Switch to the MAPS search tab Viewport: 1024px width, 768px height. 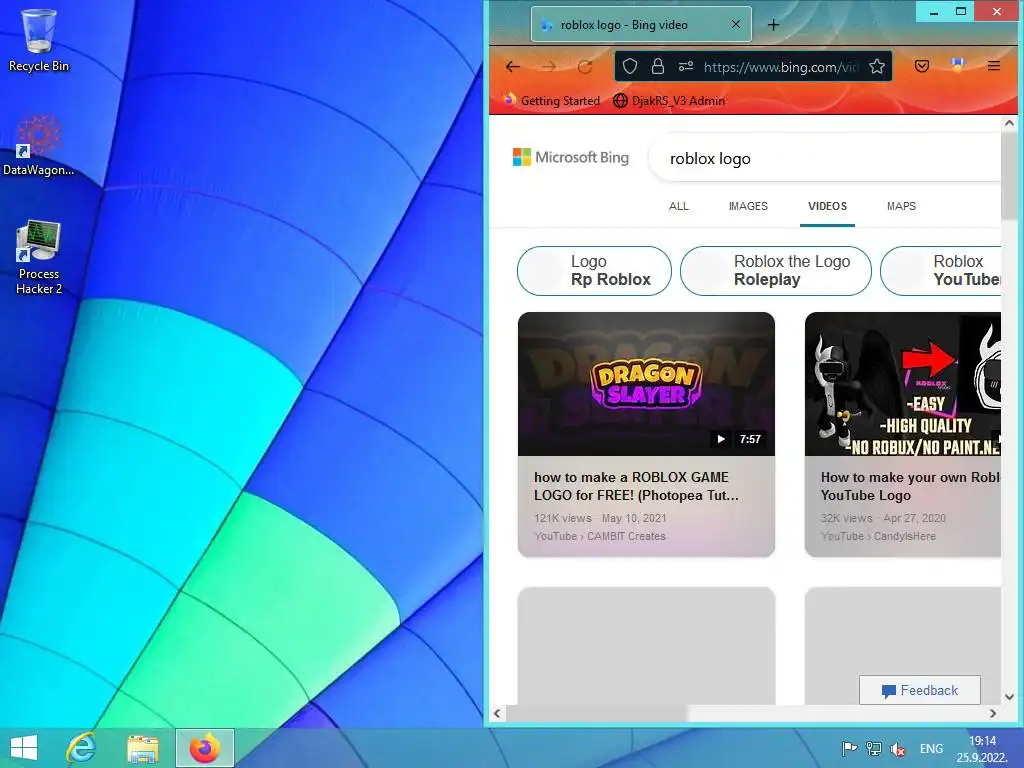(x=901, y=206)
